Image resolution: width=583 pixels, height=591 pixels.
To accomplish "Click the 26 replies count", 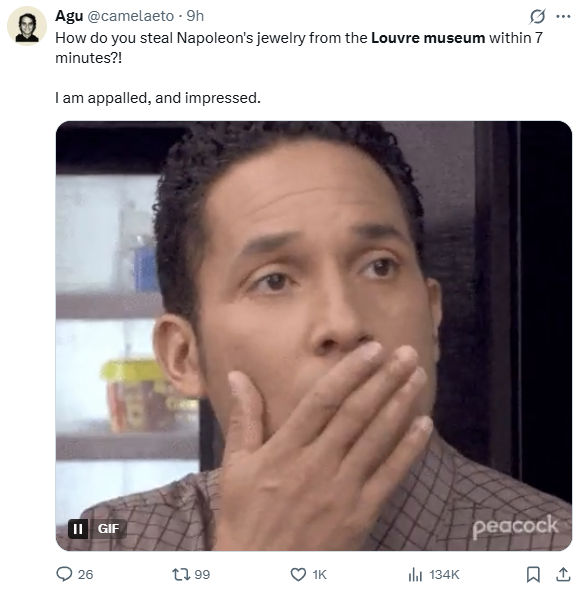I will pos(86,574).
